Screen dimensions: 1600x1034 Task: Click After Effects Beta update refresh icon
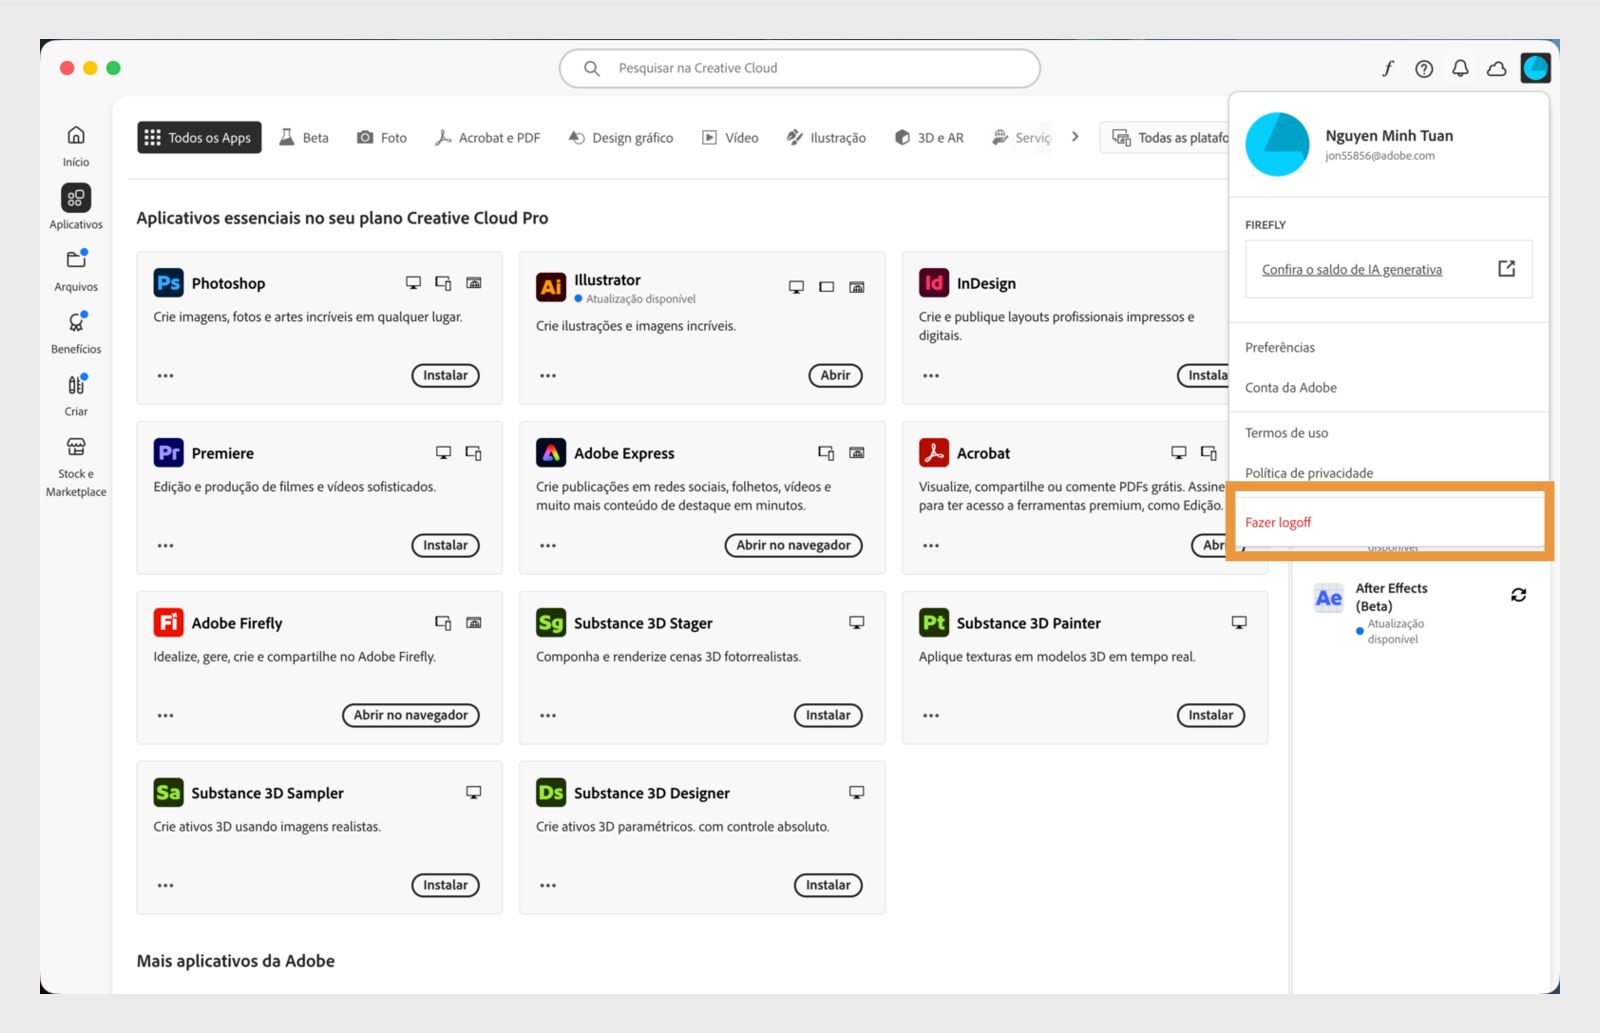click(x=1518, y=595)
